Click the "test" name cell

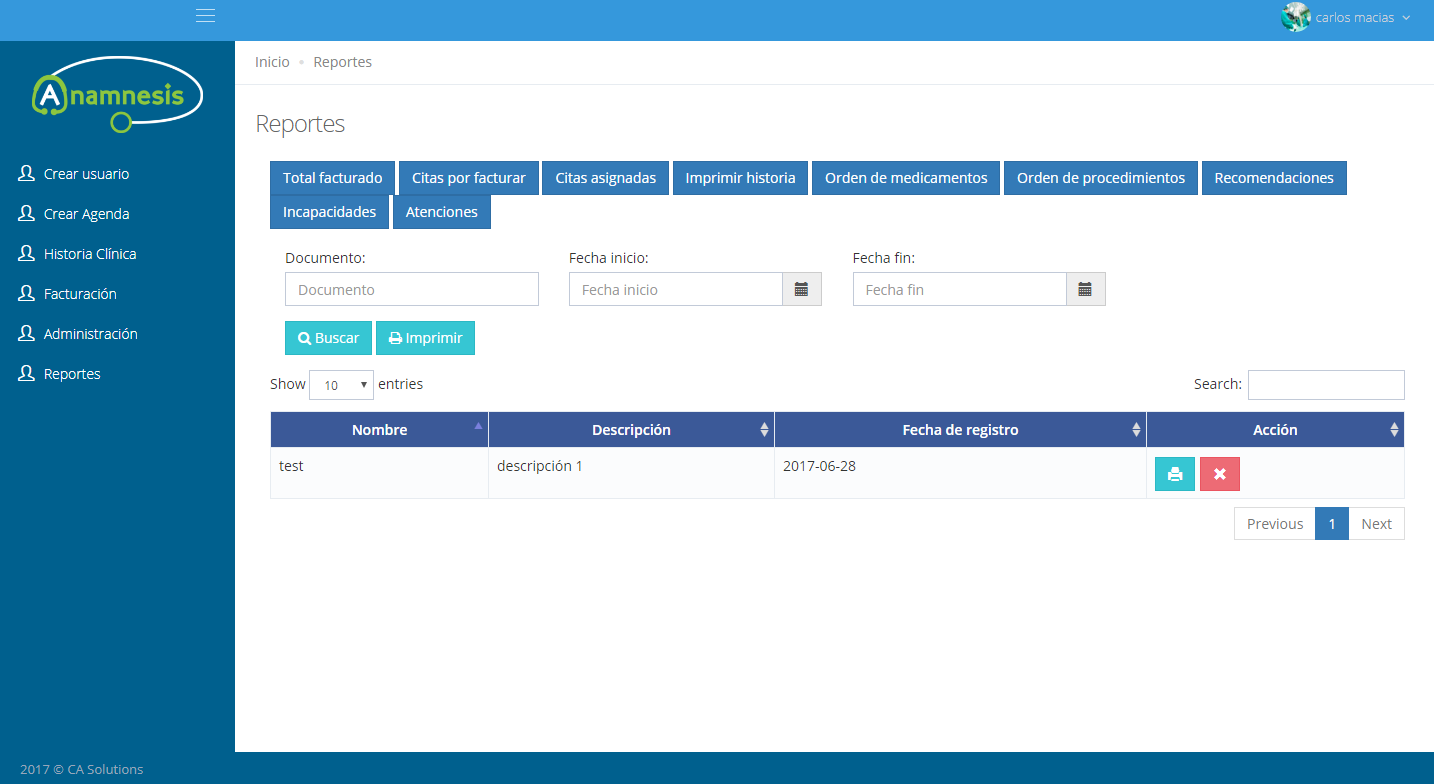tap(379, 473)
